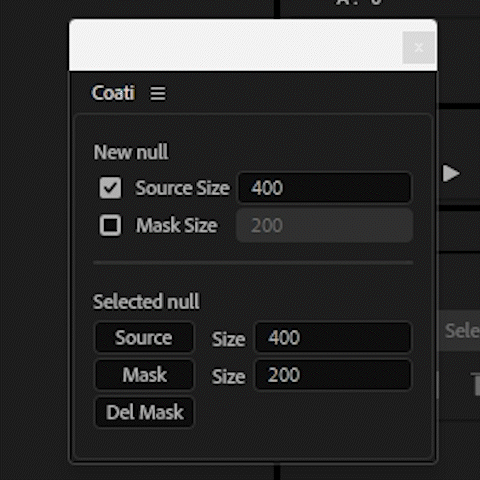Focus the New null Source Size field
Image resolution: width=480 pixels, height=480 pixels.
(x=324, y=188)
